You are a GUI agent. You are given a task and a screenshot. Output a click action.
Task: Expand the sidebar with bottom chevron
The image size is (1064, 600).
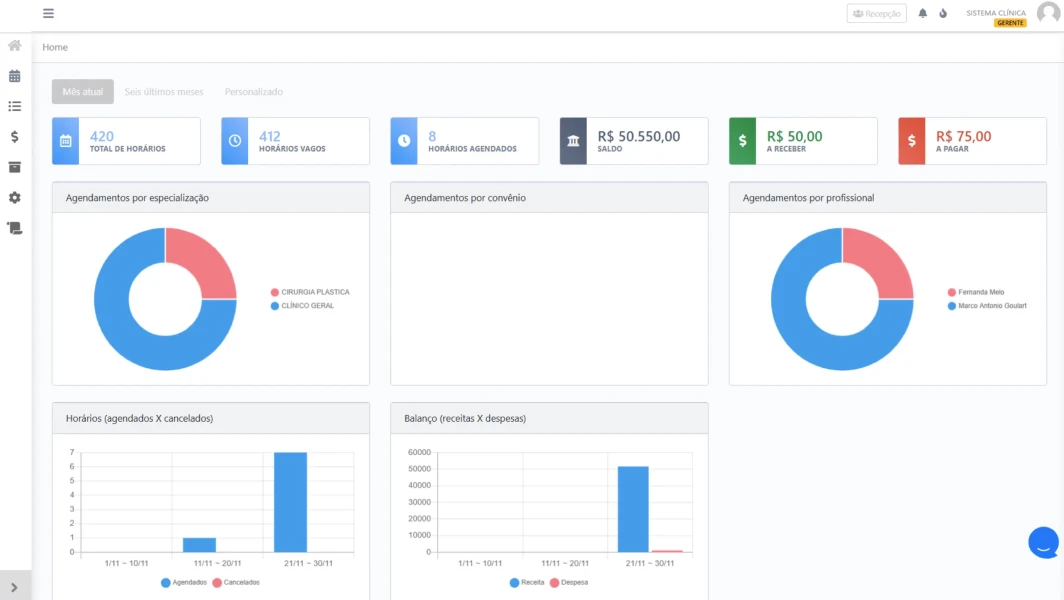pyautogui.click(x=15, y=587)
